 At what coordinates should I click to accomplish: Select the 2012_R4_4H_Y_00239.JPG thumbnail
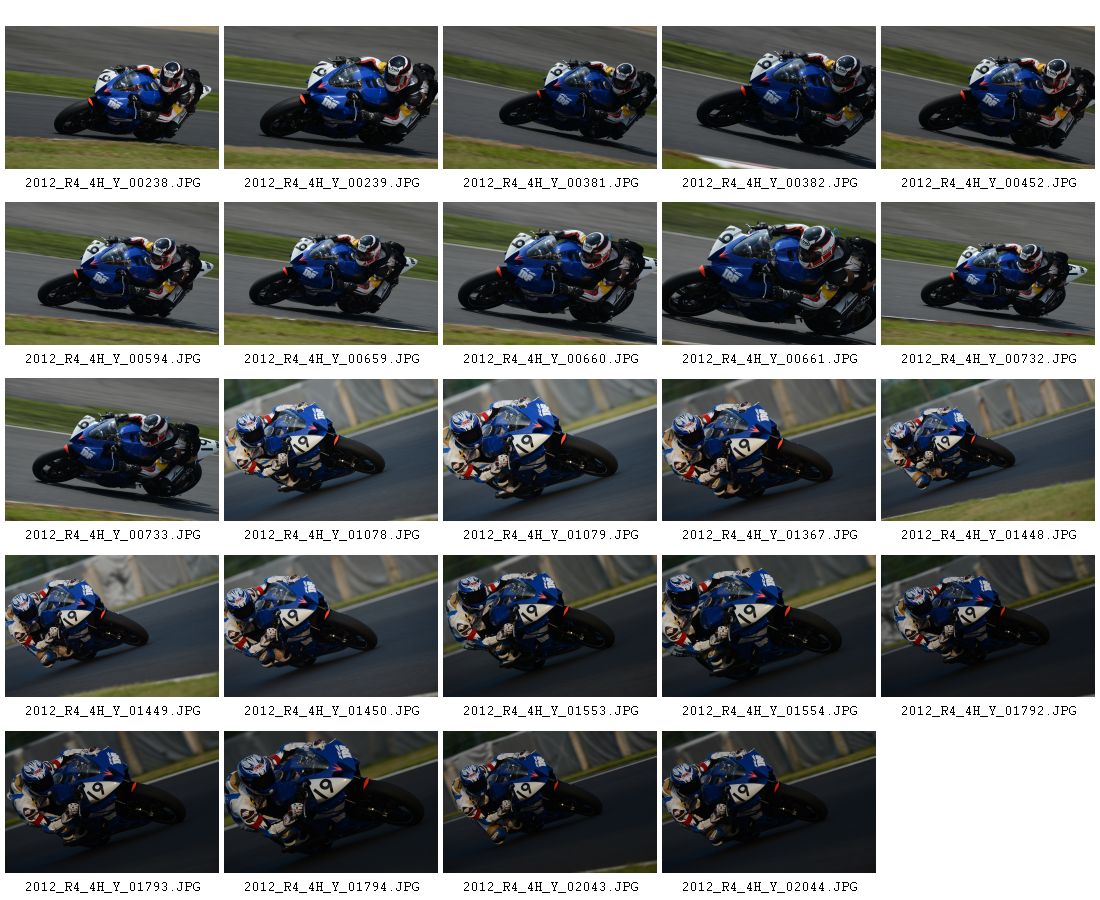click(x=331, y=98)
